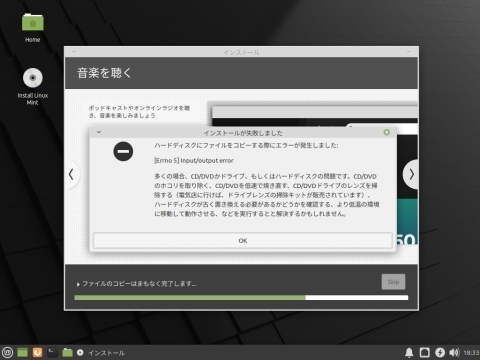Click the removable drives tray icon
This screenshot has height=360, width=480.
[424, 352]
